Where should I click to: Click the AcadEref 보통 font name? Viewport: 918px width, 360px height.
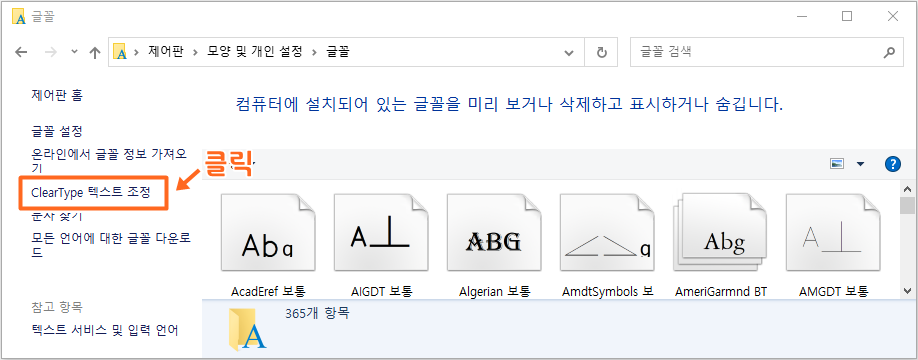268,291
